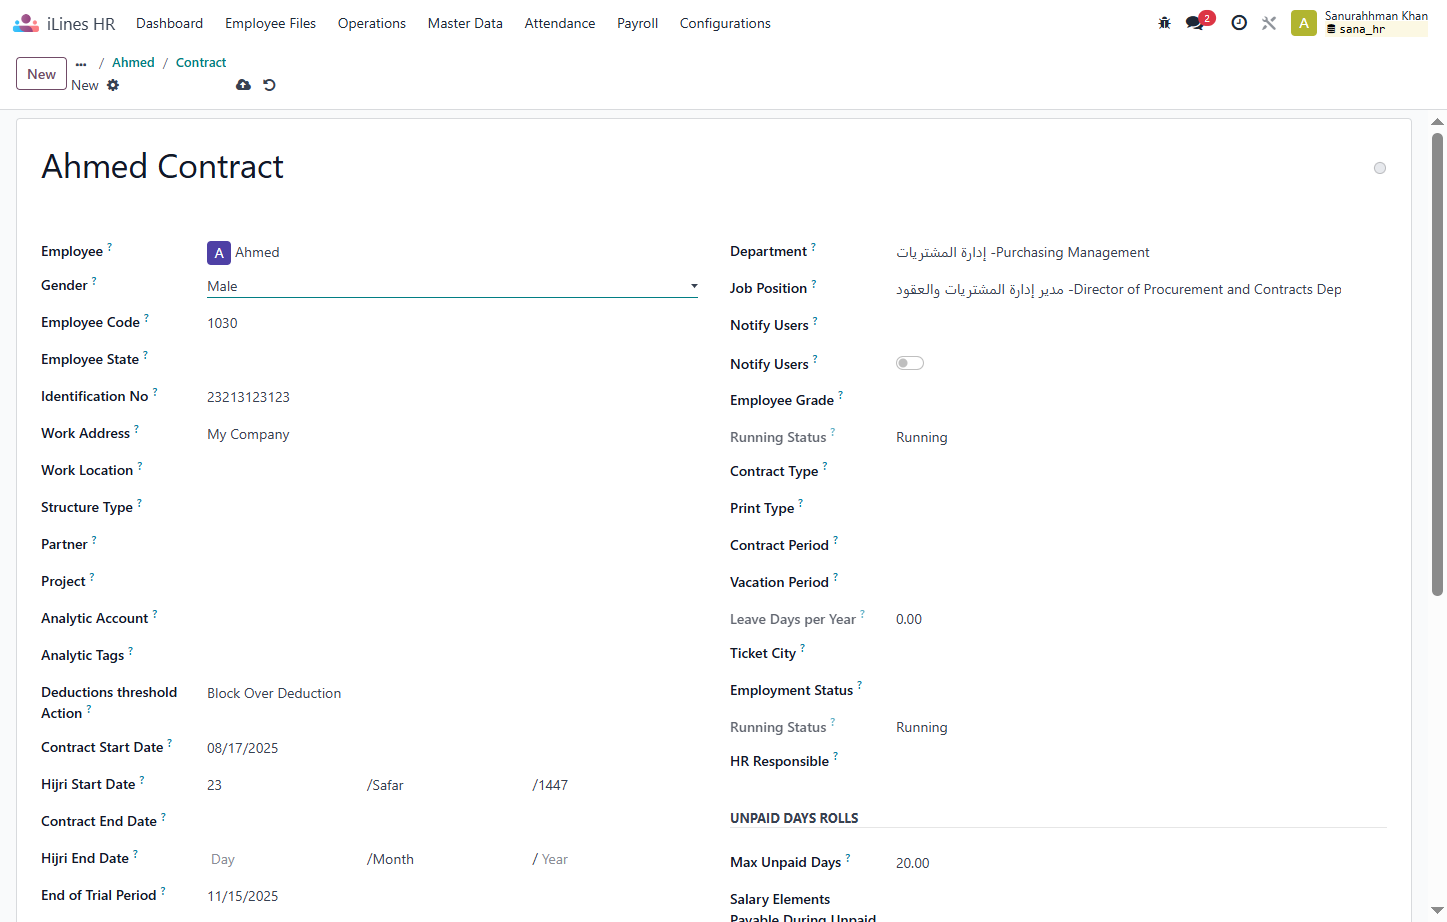
Task: Click the vertical scrollbar thumb
Action: point(1437,364)
